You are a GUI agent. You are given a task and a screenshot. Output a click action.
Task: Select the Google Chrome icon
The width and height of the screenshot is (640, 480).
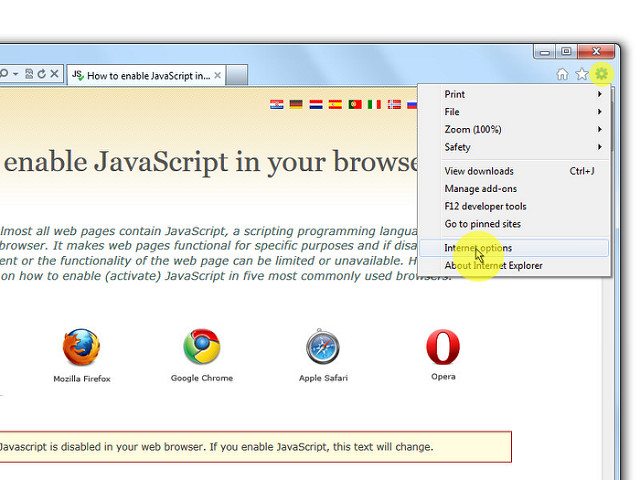(201, 348)
